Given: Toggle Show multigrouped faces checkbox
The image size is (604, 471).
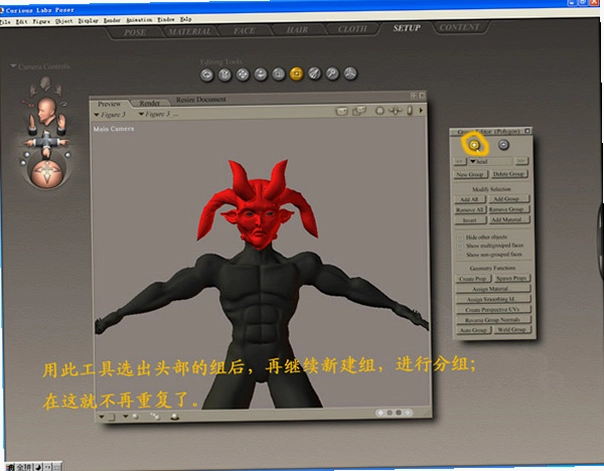Looking at the screenshot, I should tap(460, 246).
